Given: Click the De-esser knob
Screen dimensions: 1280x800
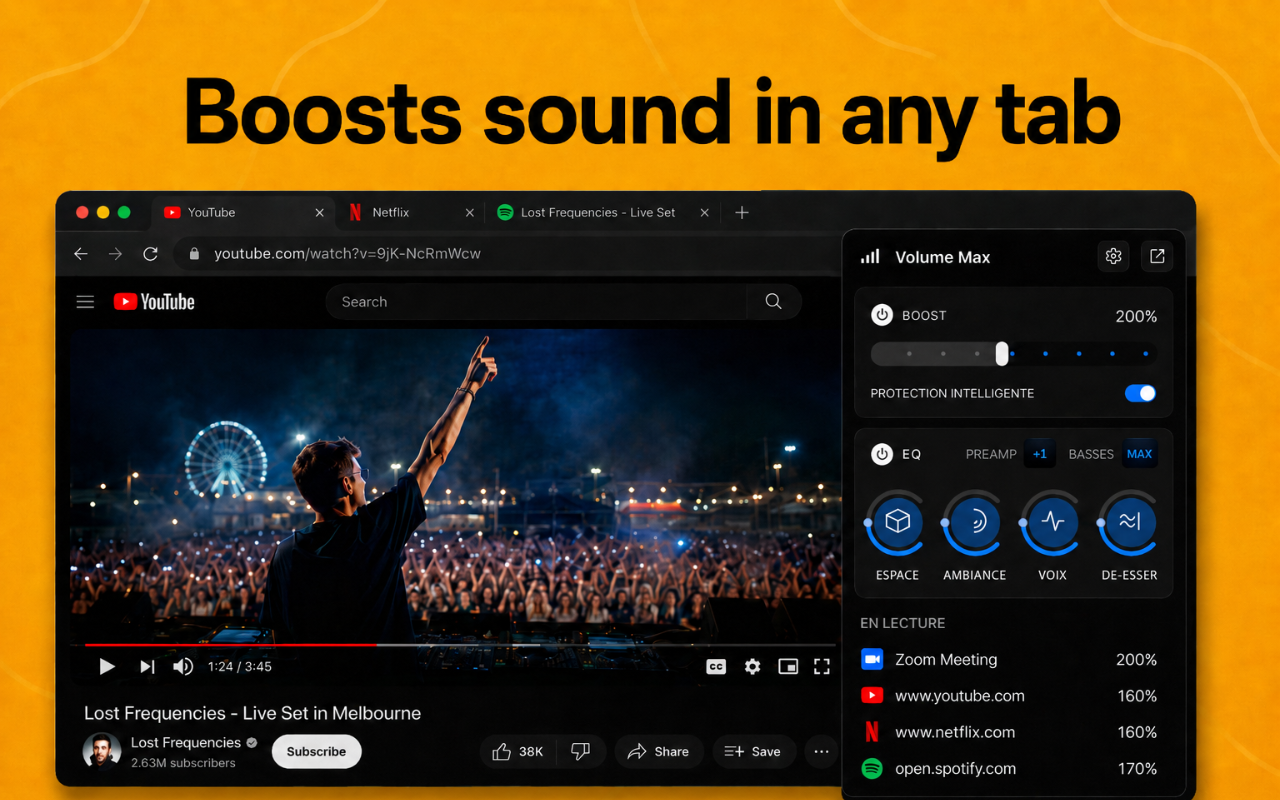Looking at the screenshot, I should 1130,522.
